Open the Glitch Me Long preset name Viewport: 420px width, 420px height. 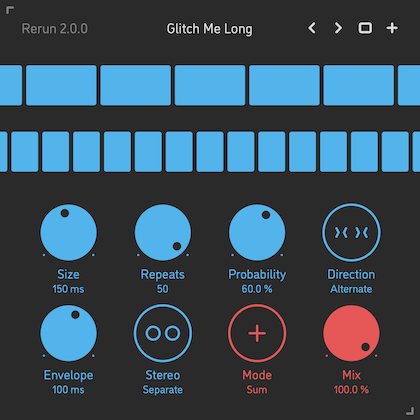[x=209, y=29]
